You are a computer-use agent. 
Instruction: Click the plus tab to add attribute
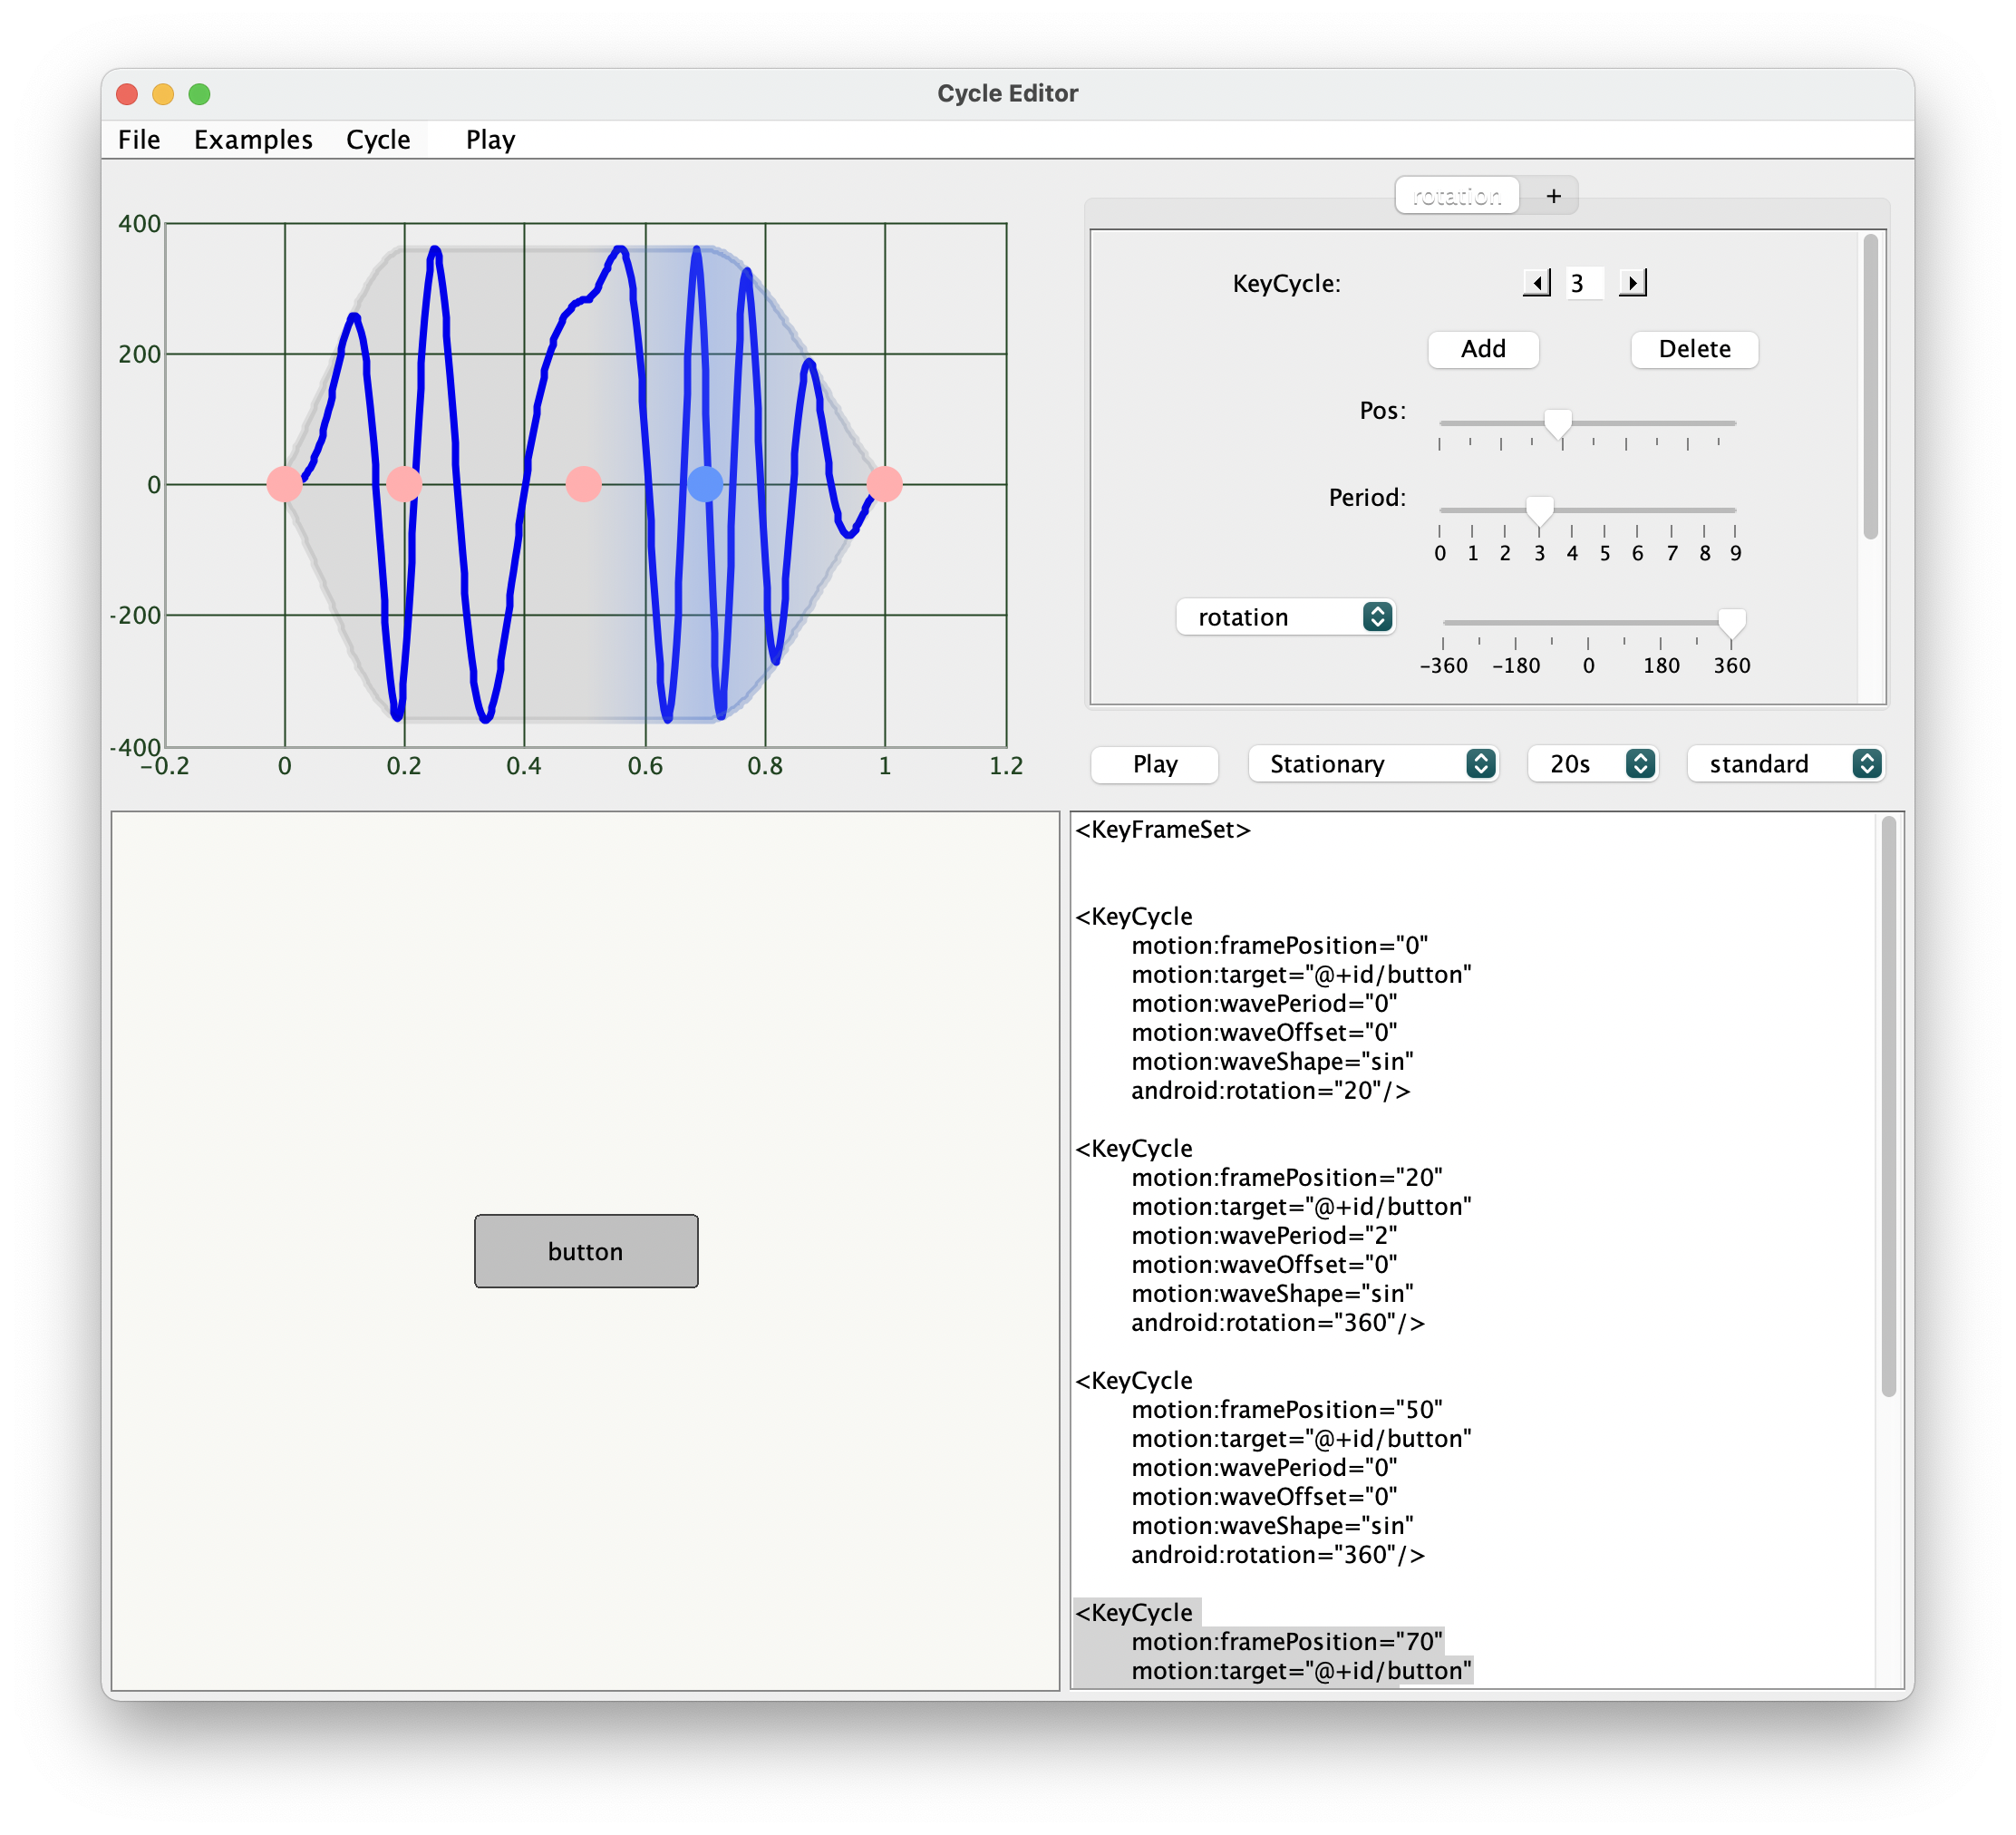pos(1553,196)
